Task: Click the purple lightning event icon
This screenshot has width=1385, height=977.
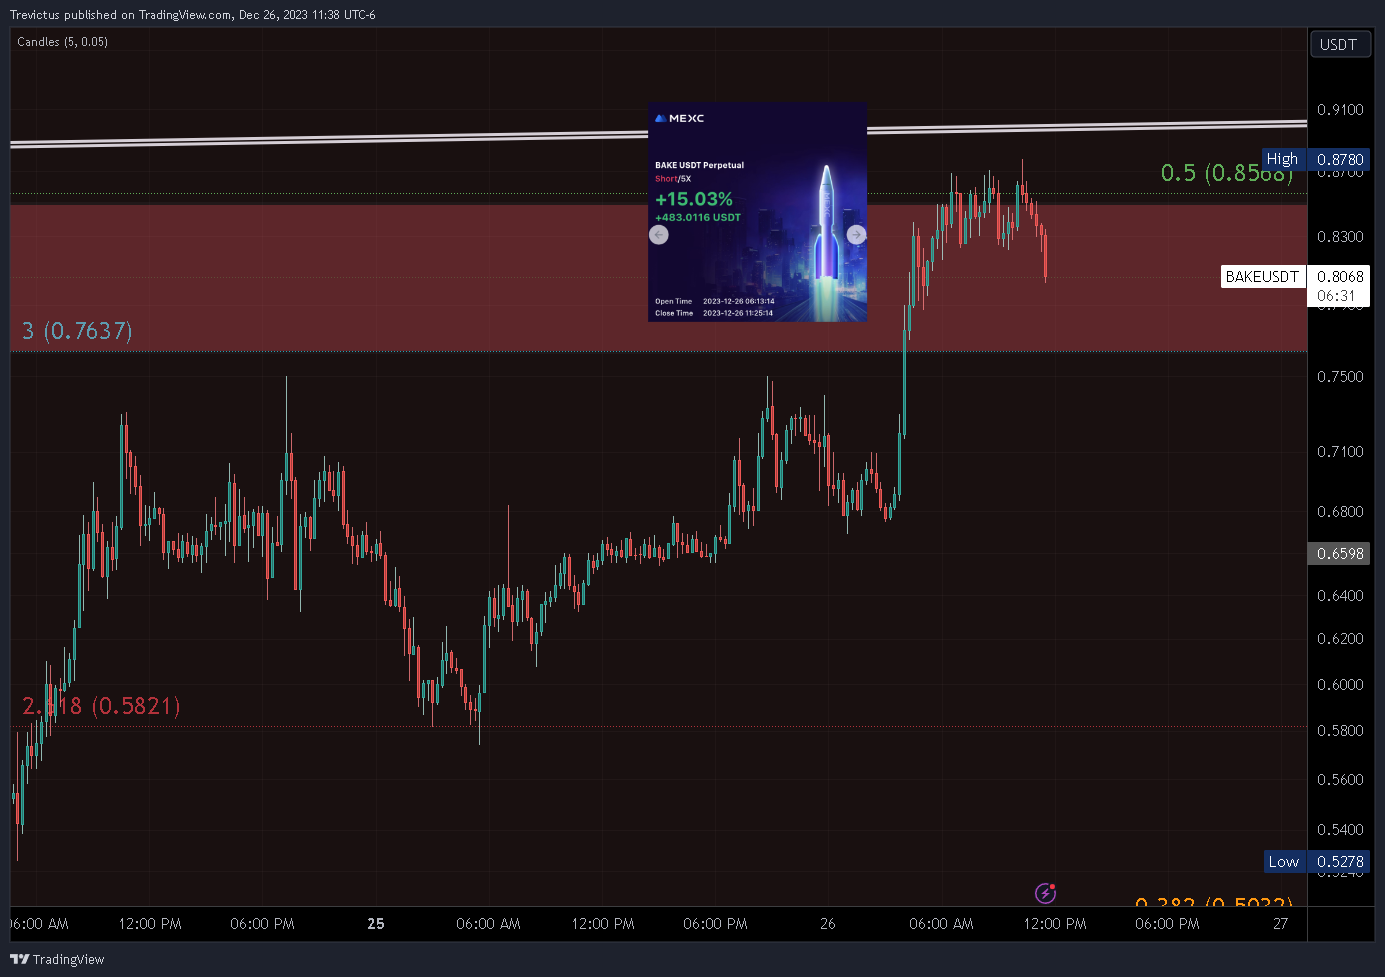Action: (x=1045, y=892)
